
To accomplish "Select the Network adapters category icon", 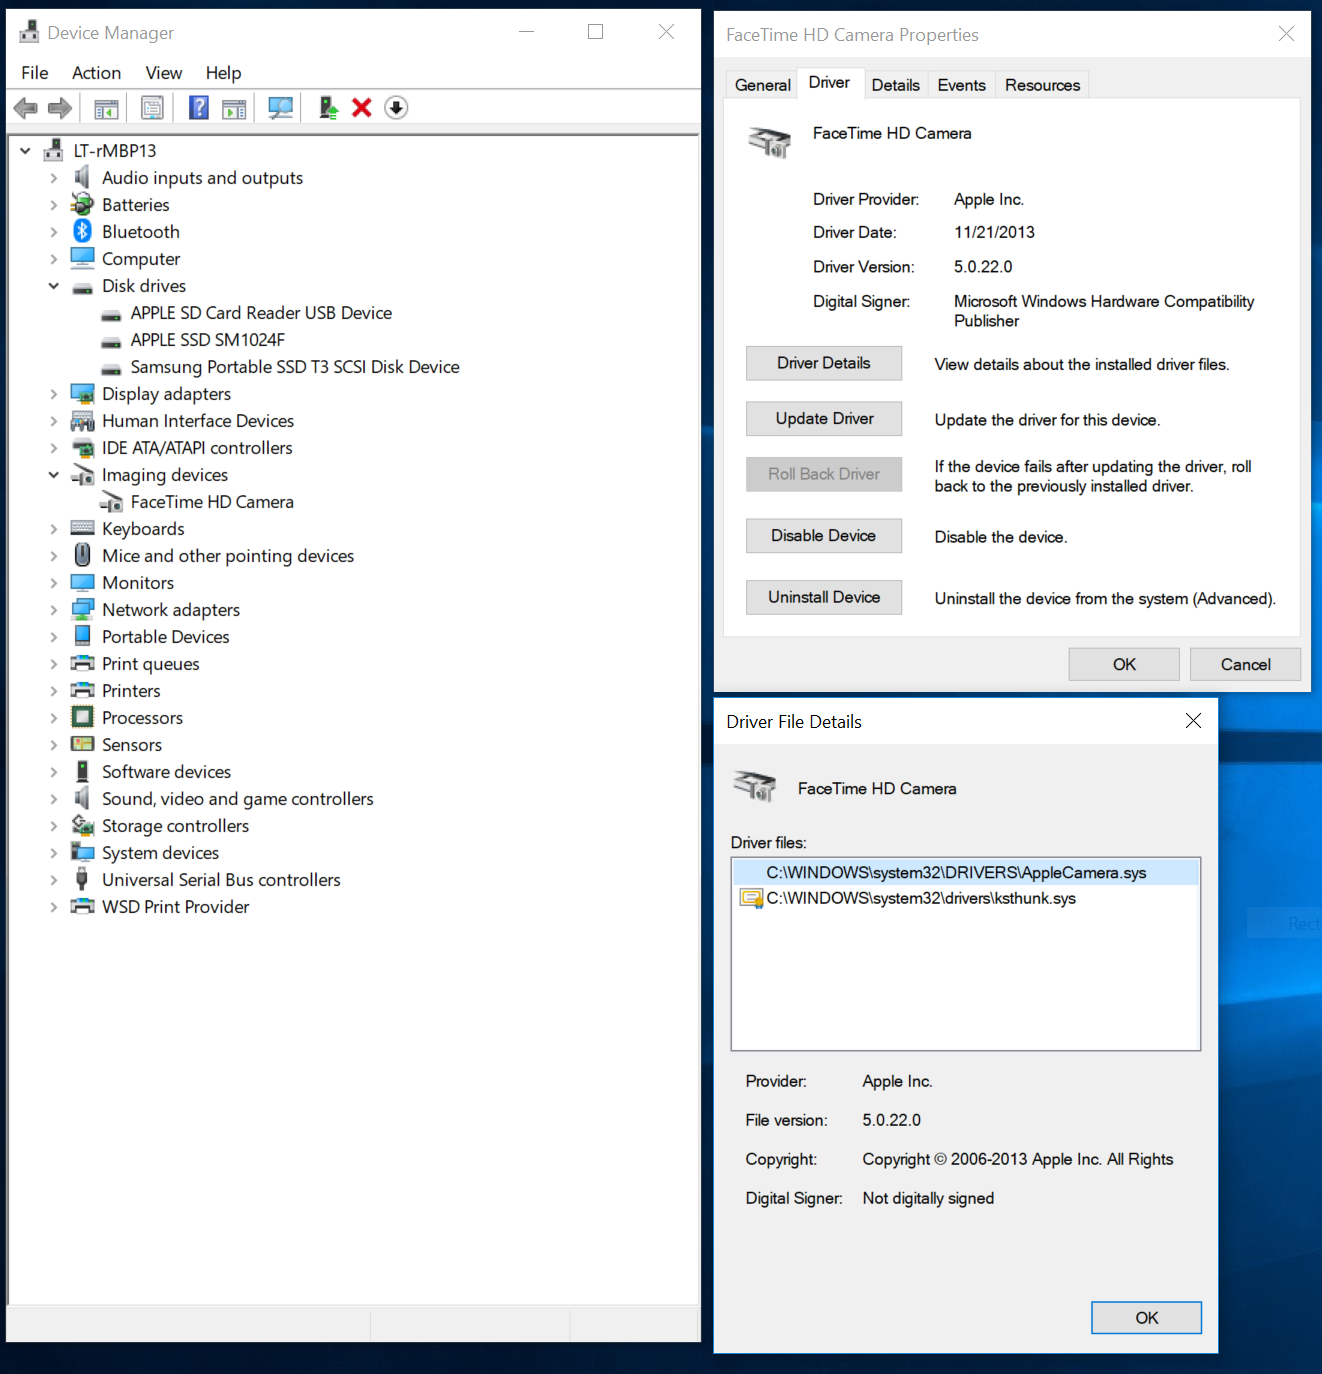I will 82,609.
